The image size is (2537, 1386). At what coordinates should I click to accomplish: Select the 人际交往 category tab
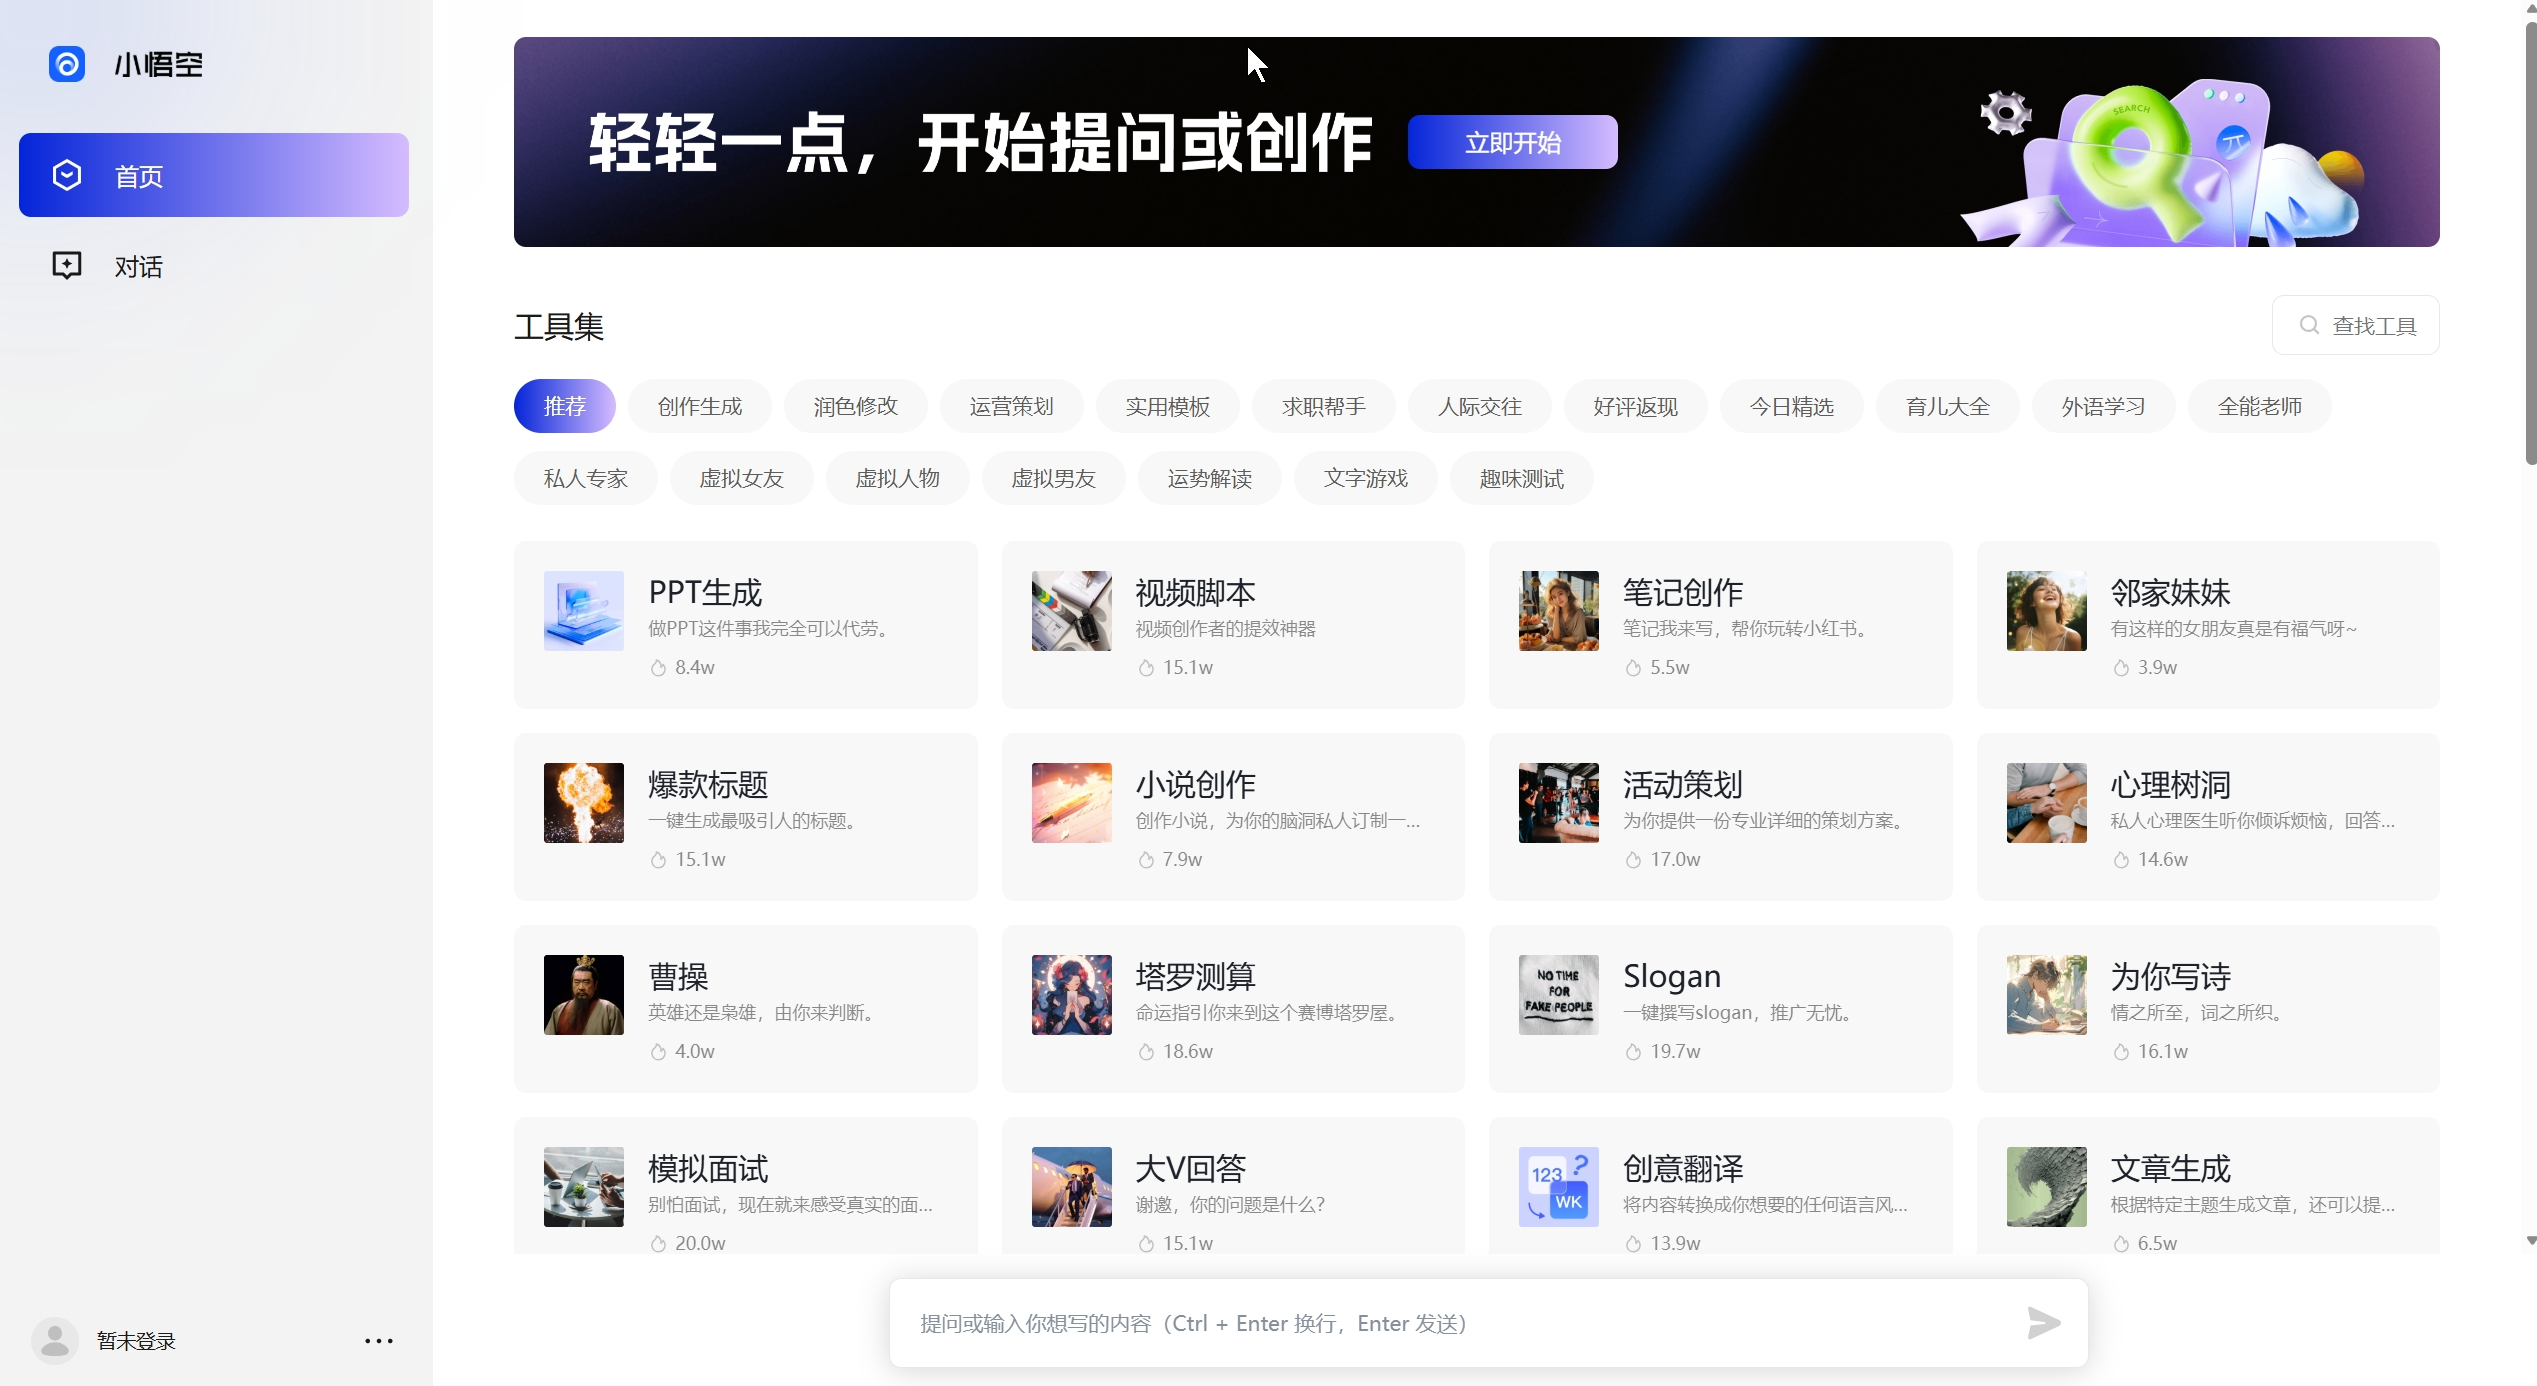(x=1480, y=407)
